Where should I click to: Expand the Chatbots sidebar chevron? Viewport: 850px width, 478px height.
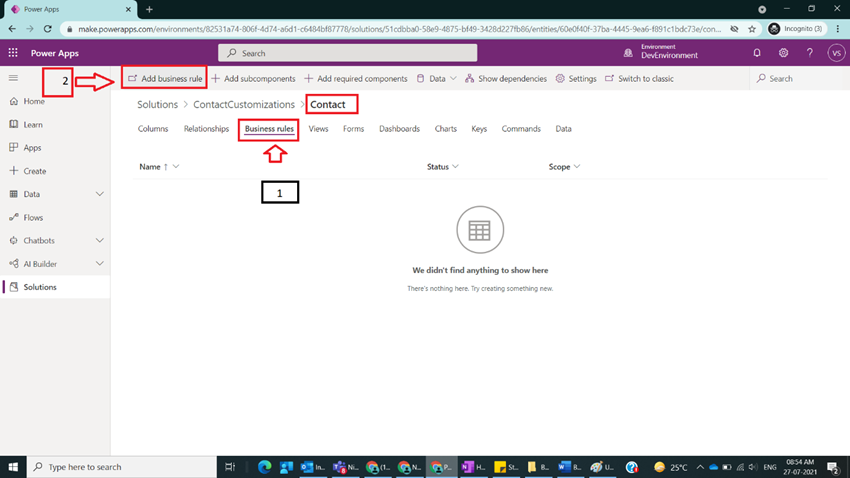click(100, 241)
